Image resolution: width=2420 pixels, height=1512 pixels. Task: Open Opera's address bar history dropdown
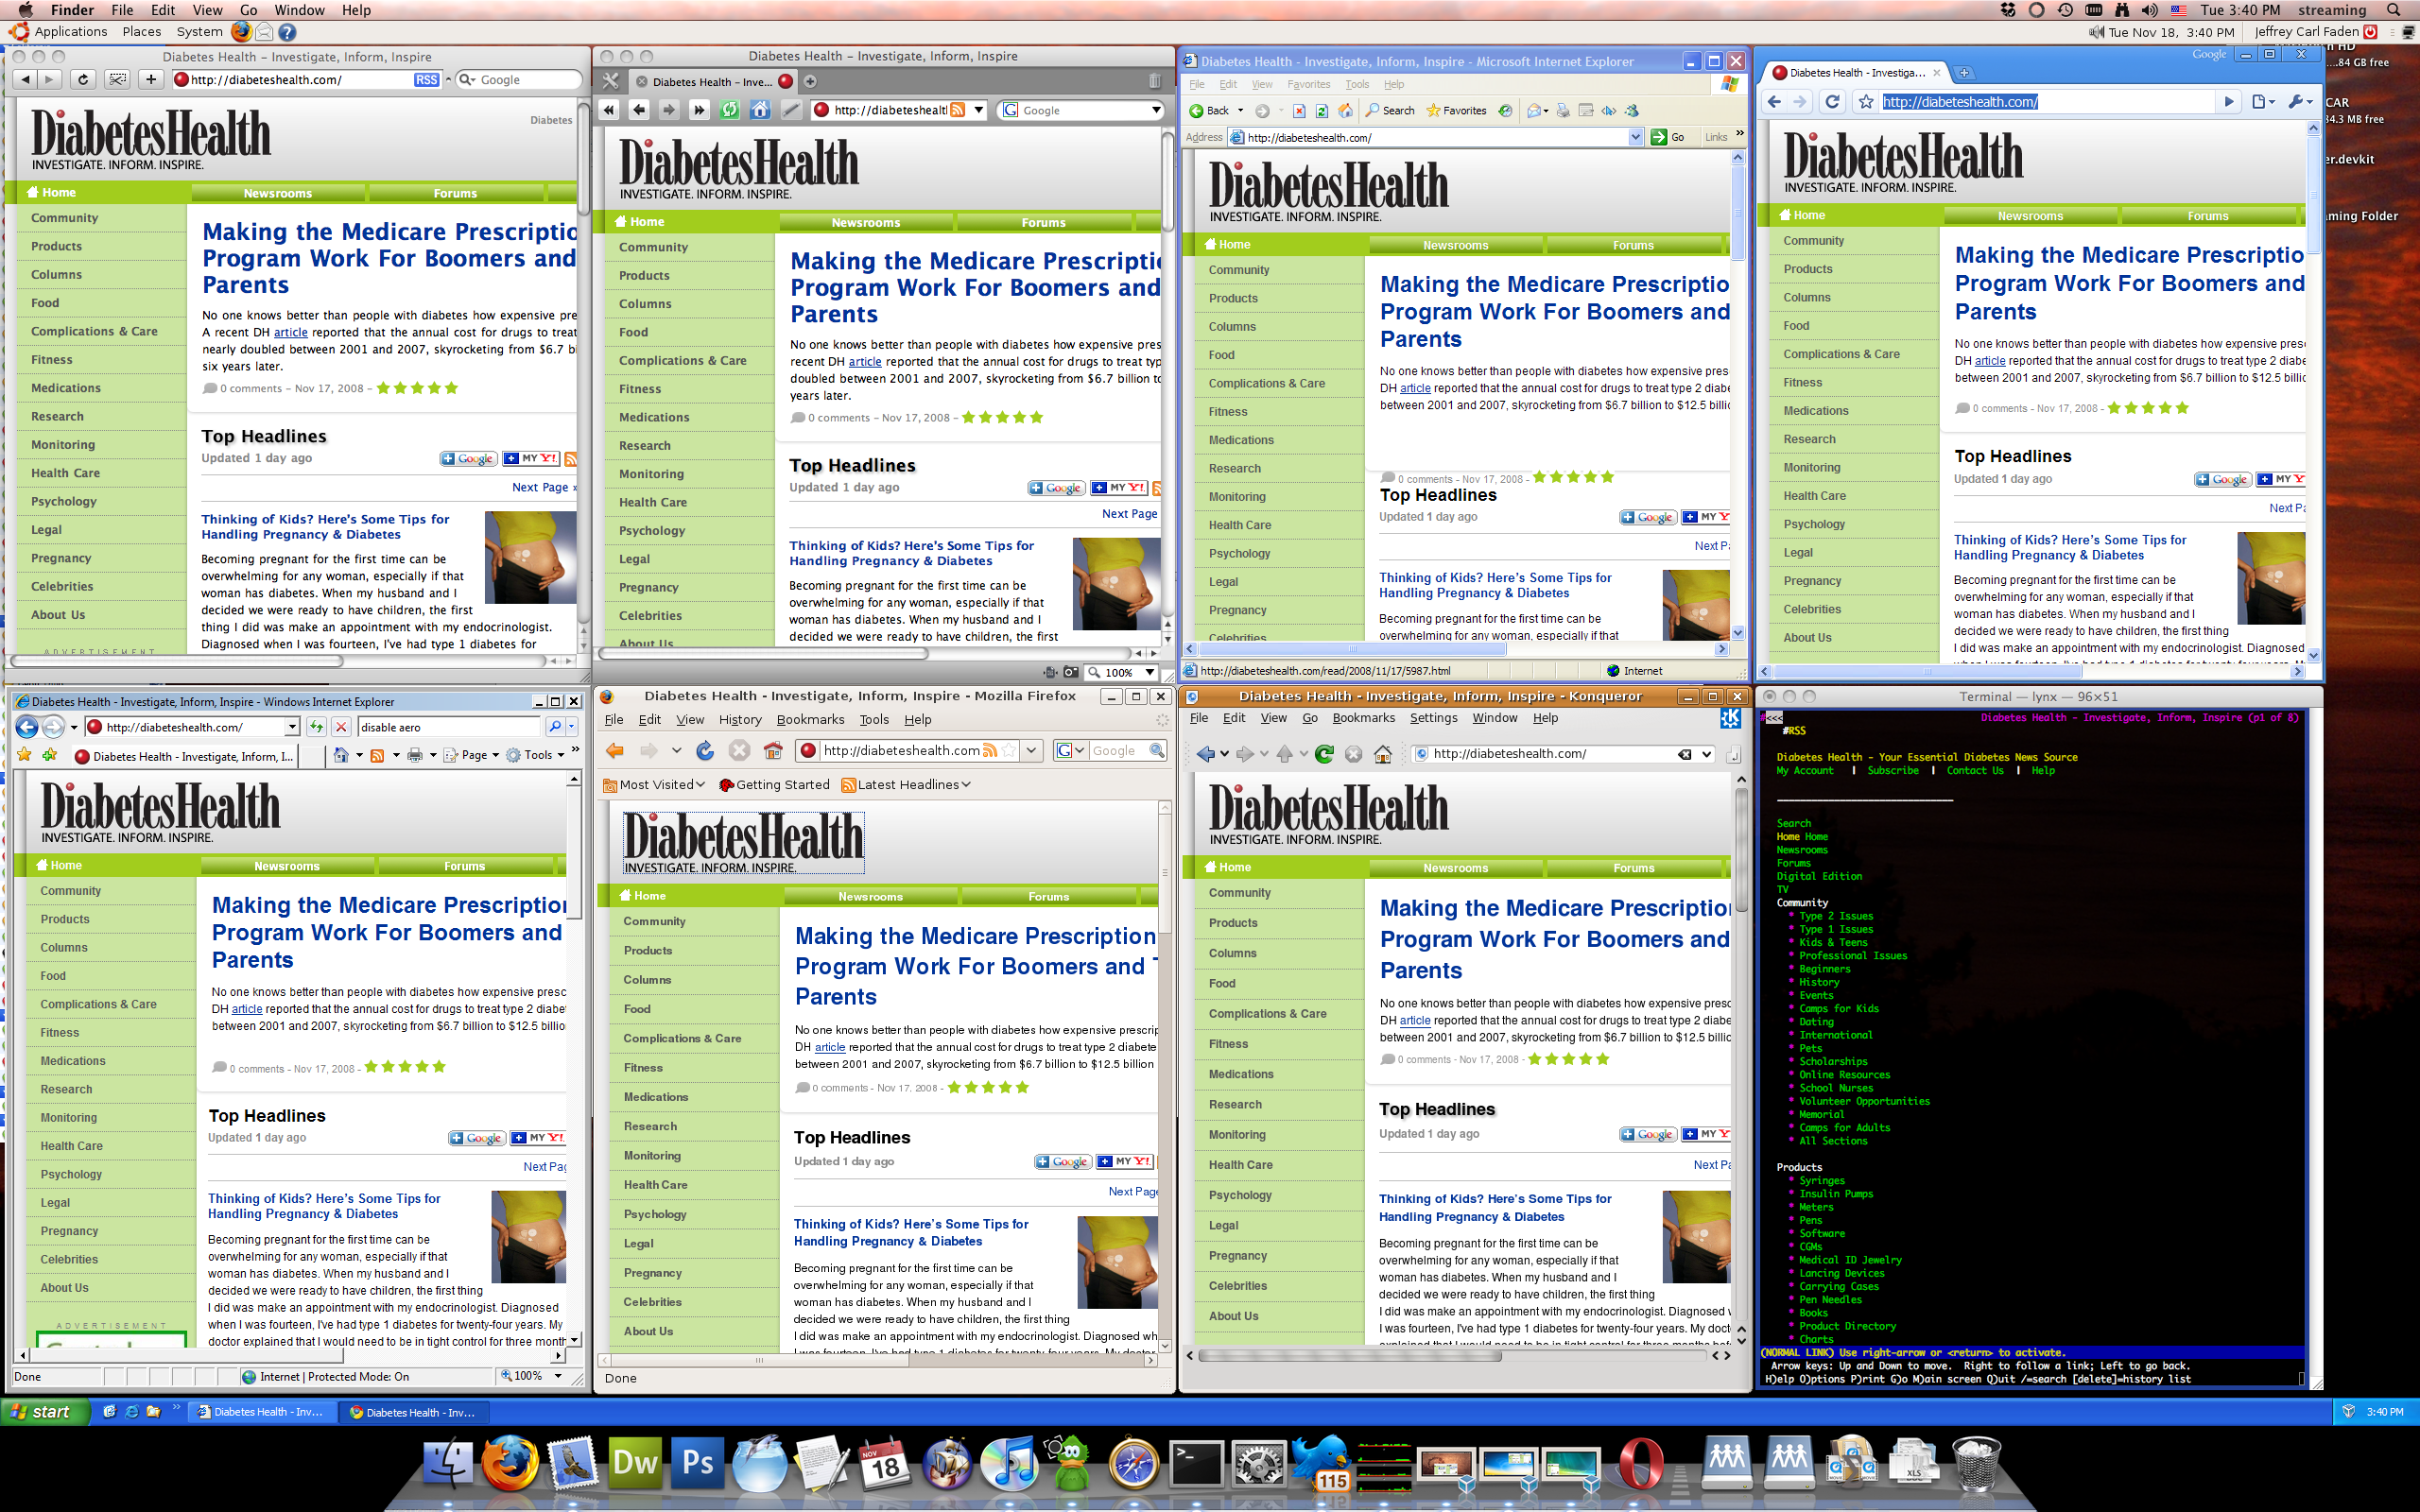979,110
